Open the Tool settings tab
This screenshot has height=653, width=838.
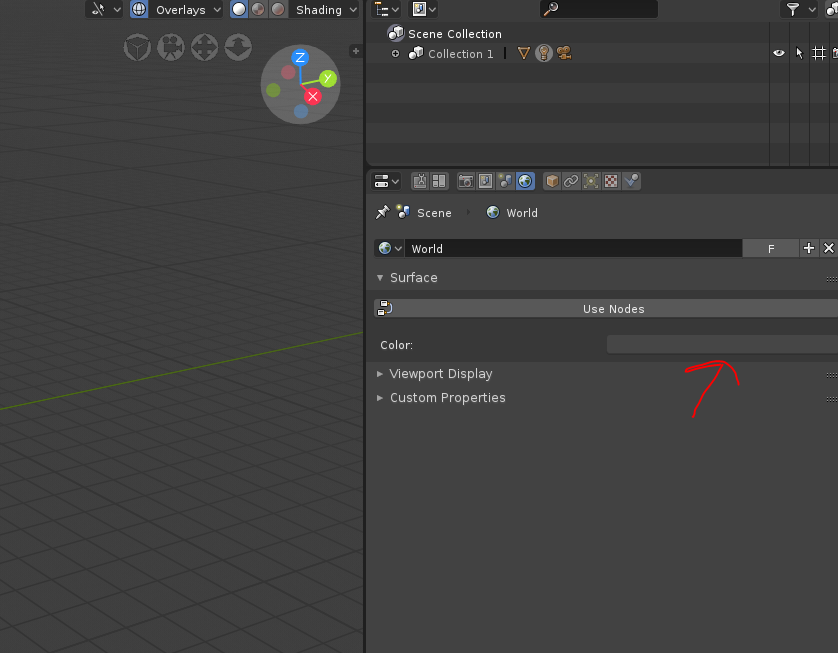tap(420, 182)
